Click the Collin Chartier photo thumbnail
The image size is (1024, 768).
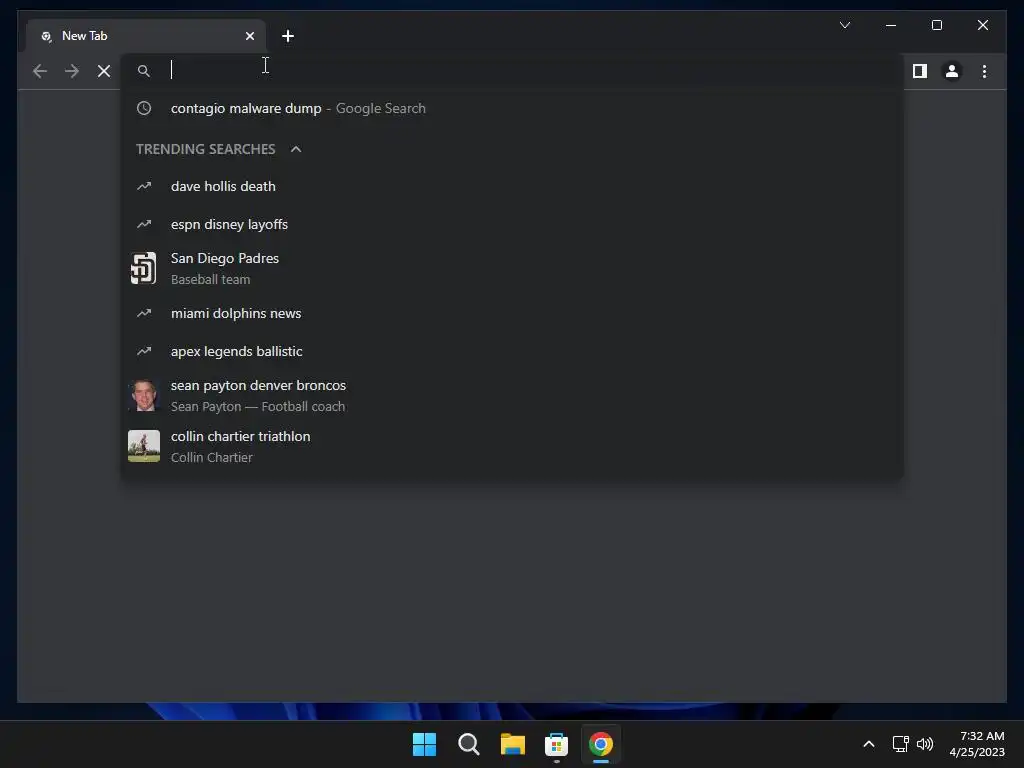point(144,446)
